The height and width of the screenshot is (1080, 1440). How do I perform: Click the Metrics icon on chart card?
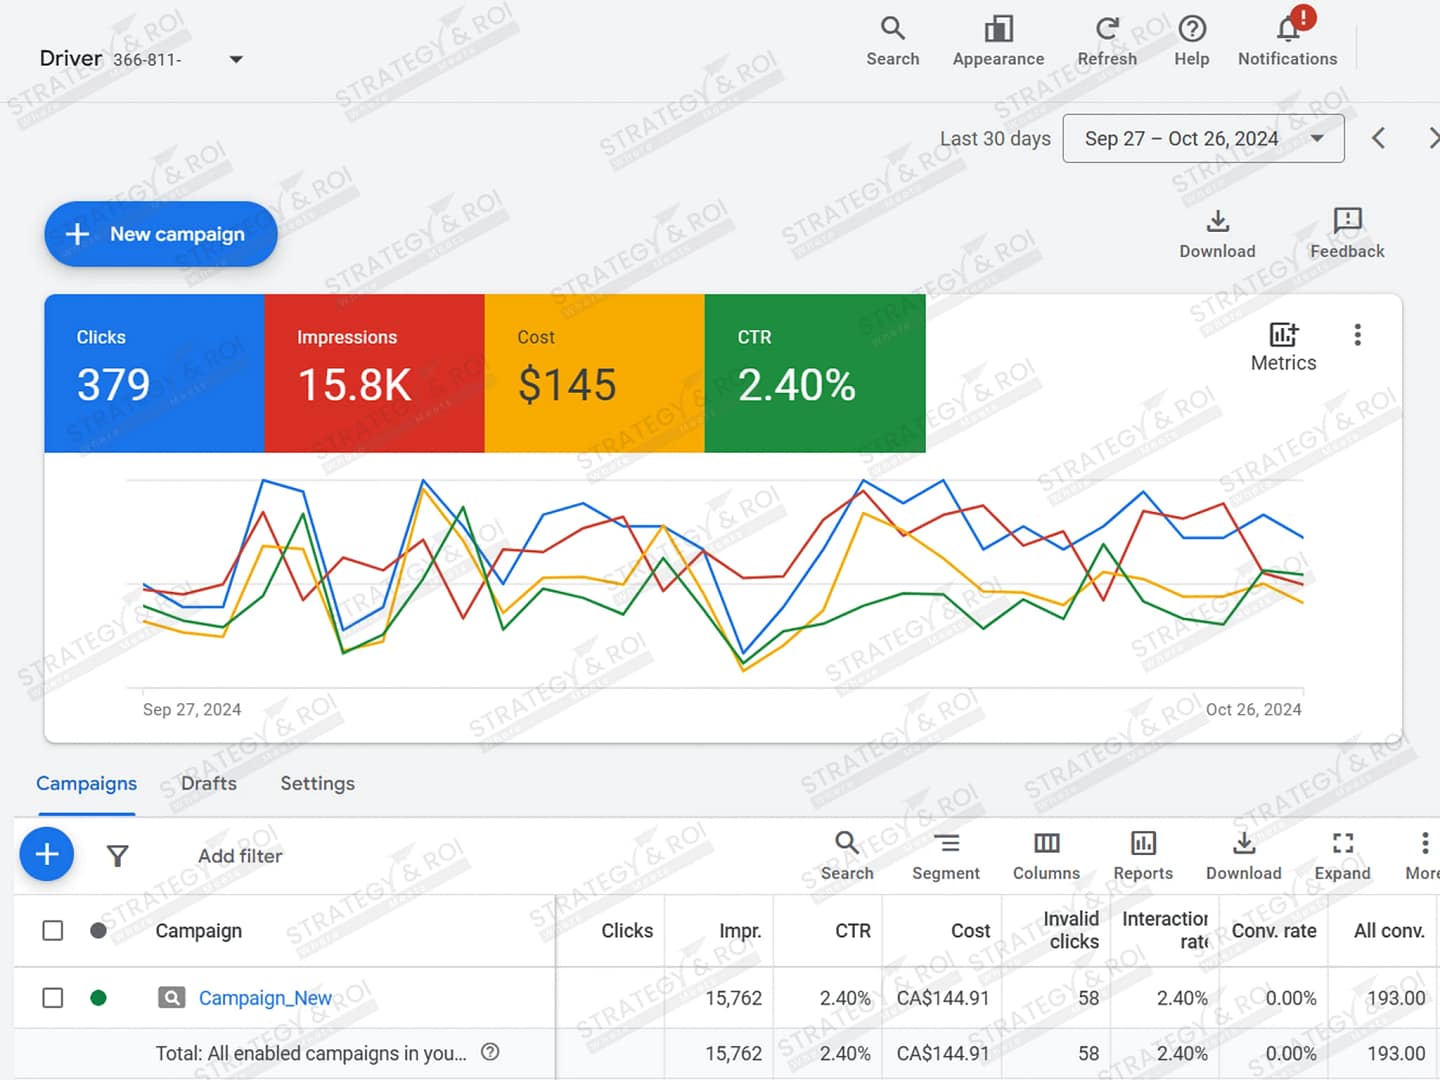[1283, 335]
